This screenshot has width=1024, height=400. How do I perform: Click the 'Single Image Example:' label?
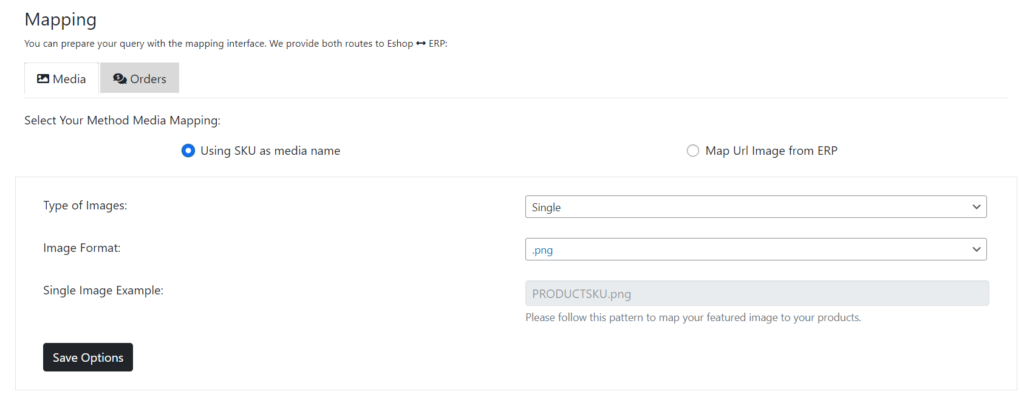pyautogui.click(x=103, y=290)
